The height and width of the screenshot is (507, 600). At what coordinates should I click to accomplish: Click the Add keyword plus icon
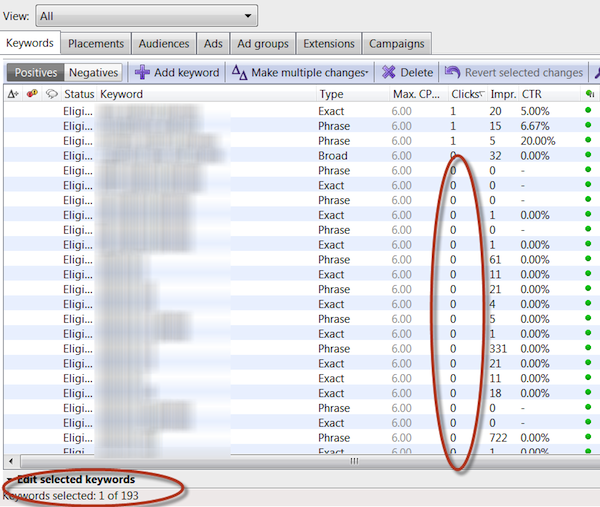142,73
